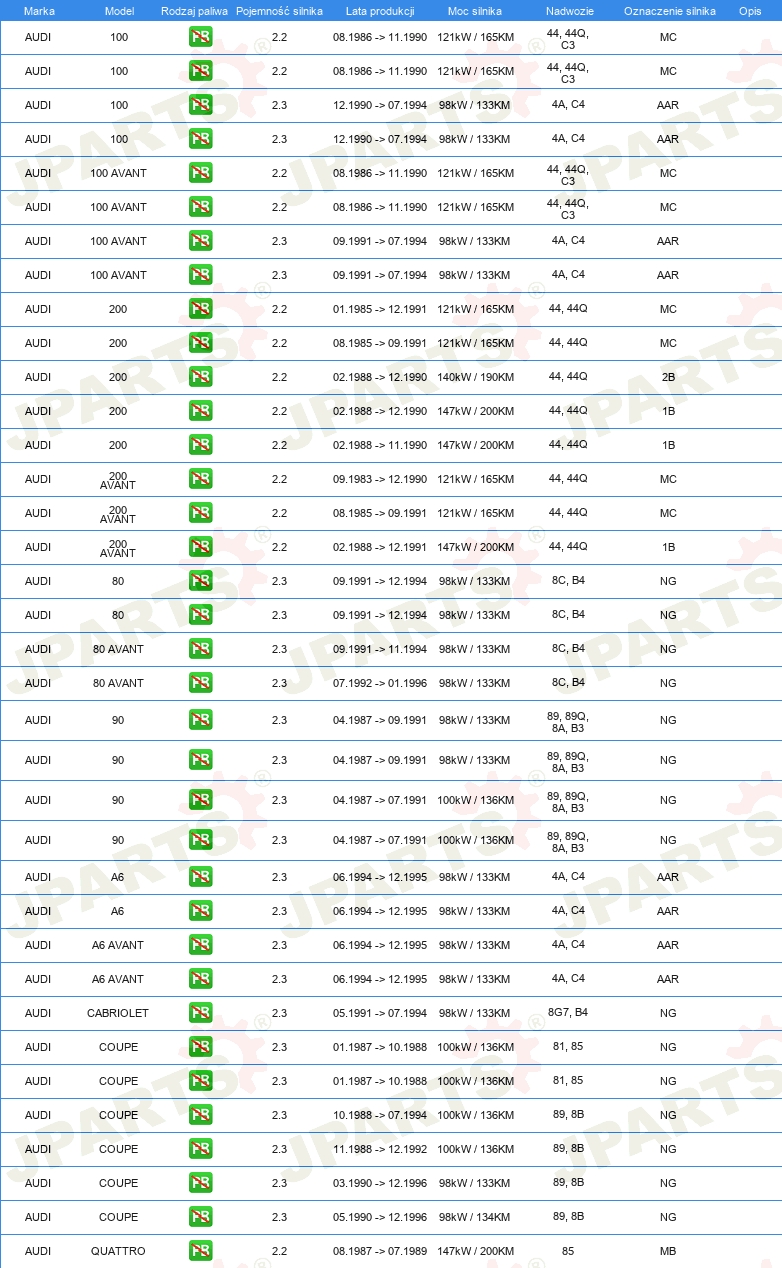
Task: Click fuel icon in 80 AVANT row ending 11.1994
Action: [200, 649]
